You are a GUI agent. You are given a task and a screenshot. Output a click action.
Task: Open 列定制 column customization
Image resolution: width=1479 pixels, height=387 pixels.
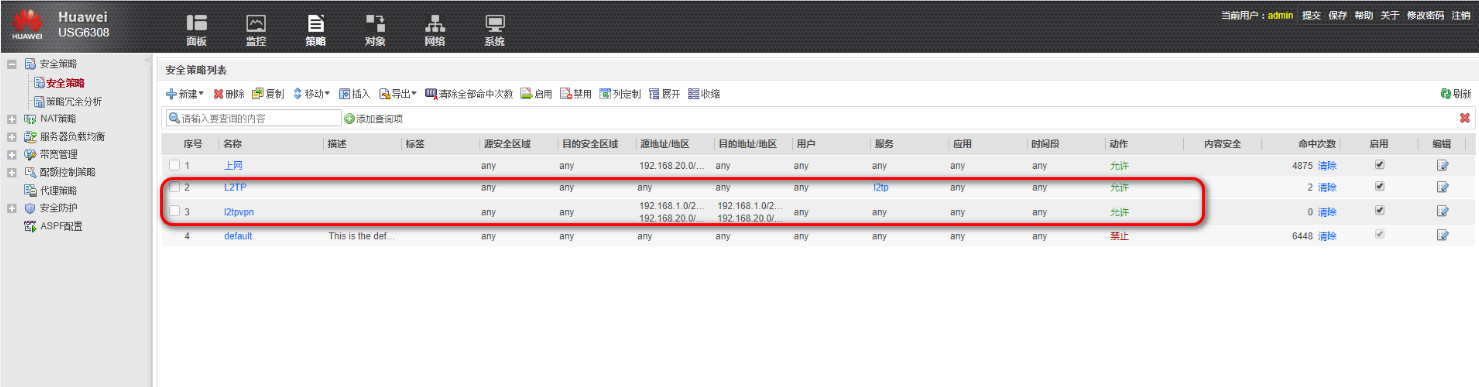point(619,94)
